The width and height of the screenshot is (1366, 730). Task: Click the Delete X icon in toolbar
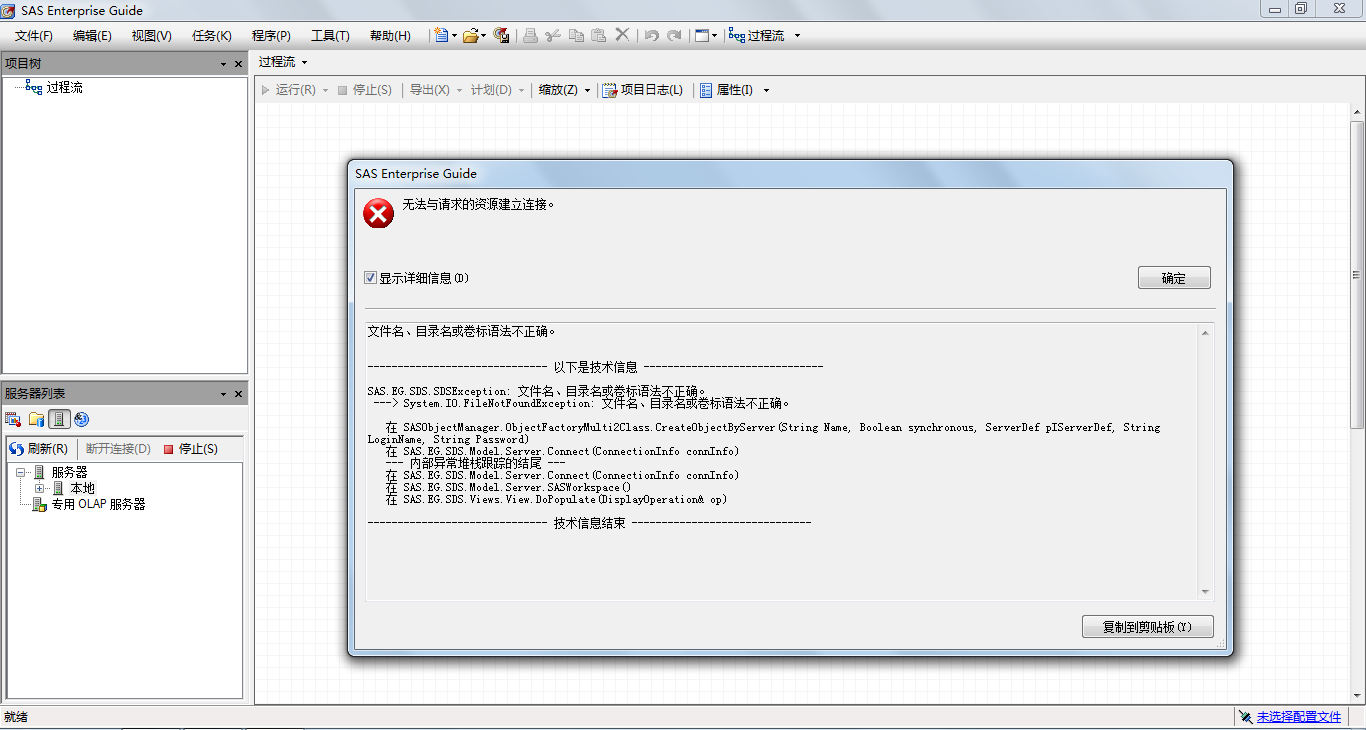(x=622, y=35)
